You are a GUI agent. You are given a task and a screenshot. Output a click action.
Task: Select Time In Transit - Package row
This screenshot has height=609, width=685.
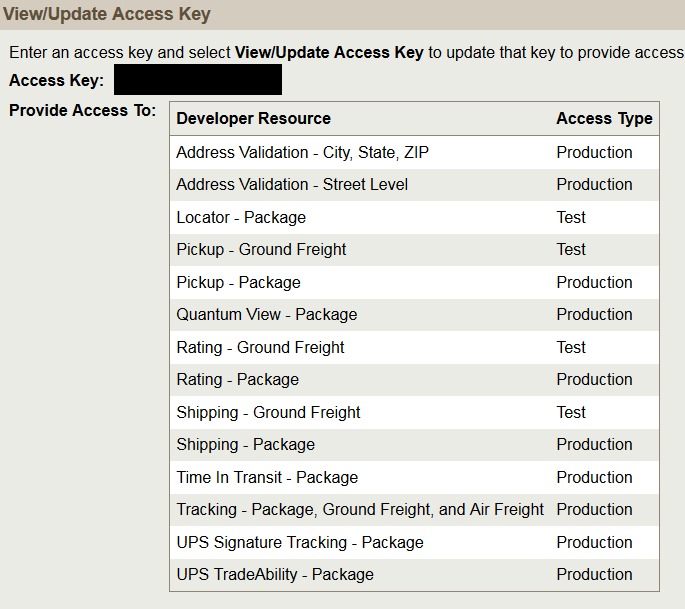coord(267,477)
